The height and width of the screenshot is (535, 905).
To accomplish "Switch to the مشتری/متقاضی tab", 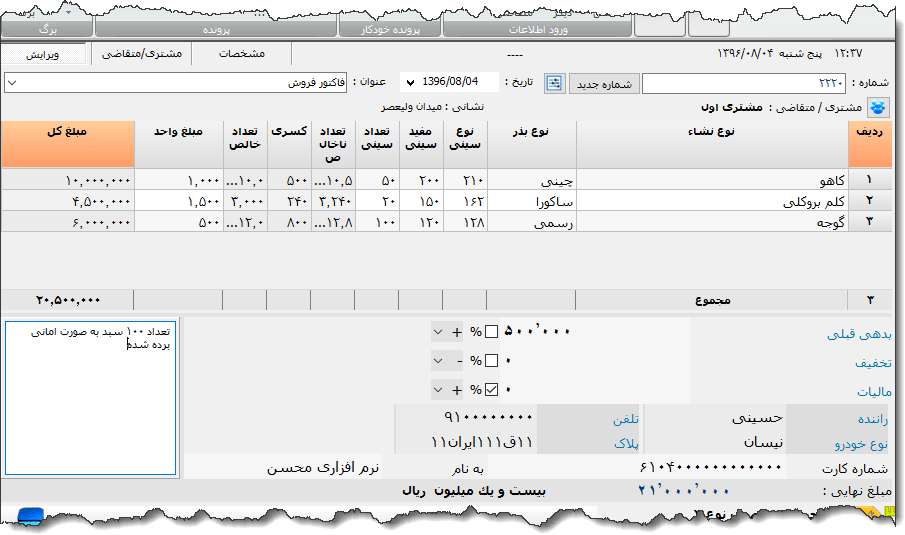I will [x=141, y=54].
